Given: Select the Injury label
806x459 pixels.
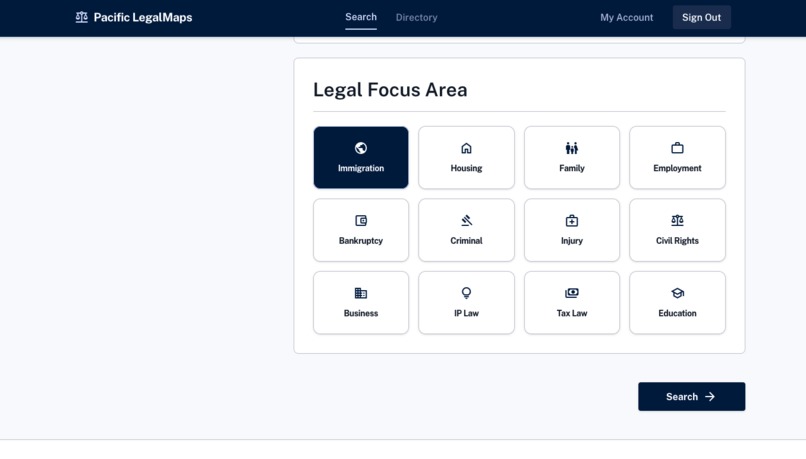Looking at the screenshot, I should 572,241.
